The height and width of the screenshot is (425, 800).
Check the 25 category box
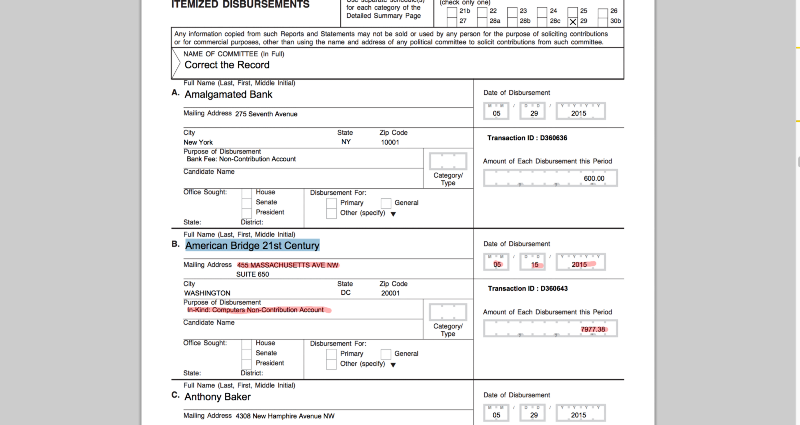coord(572,12)
